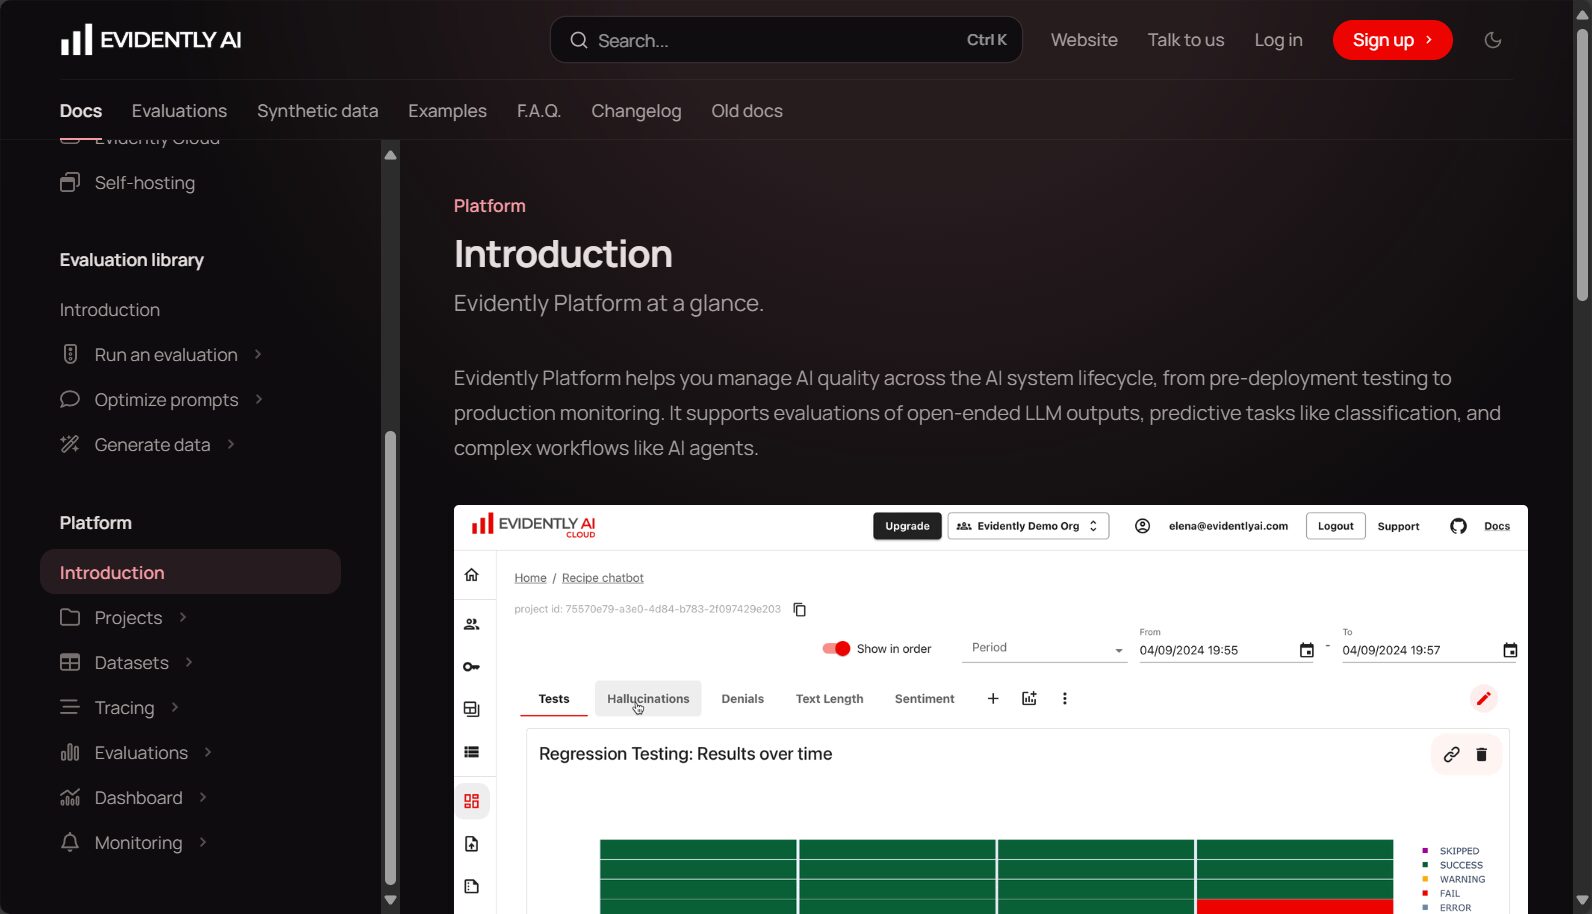Click the link icon on Regression Testing panel
1592x914 pixels.
(1451, 754)
